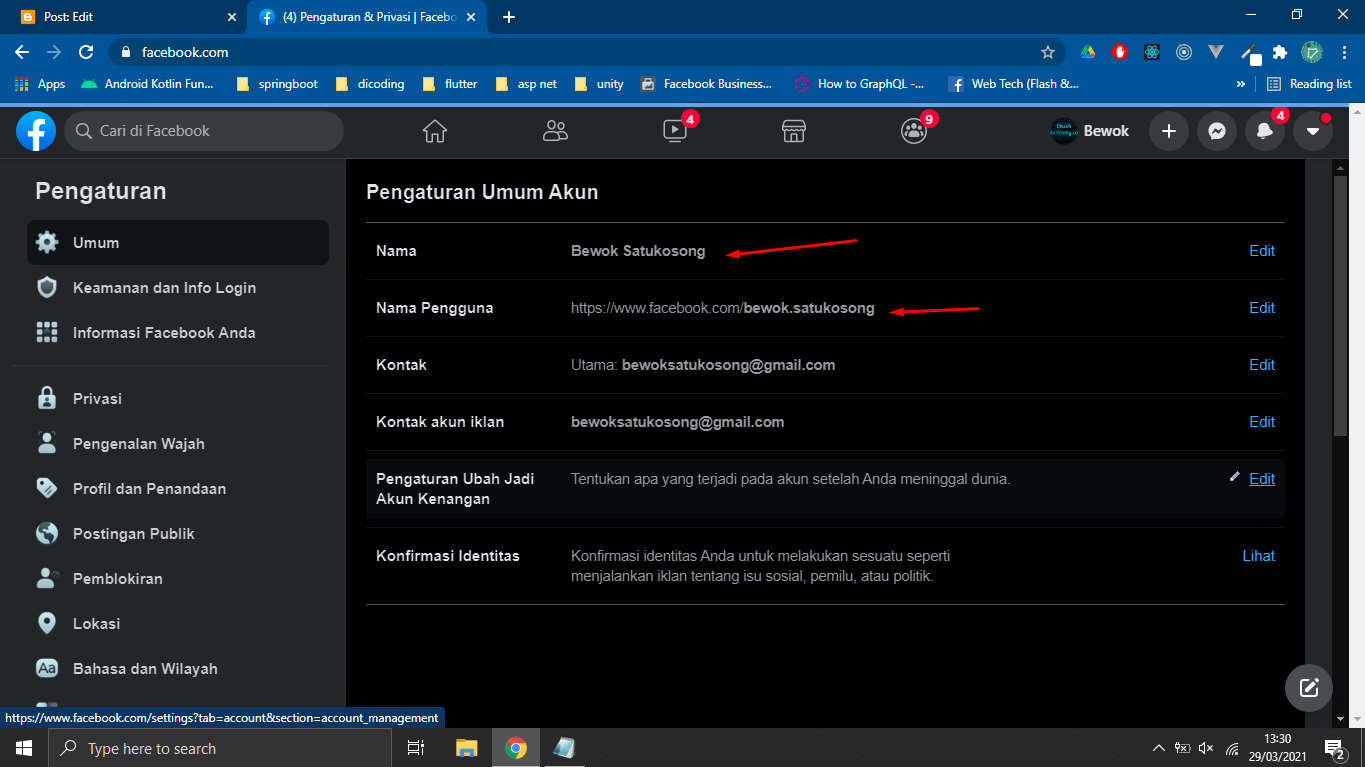Click bewoksatukosong@gmail.com under Kontak akun iklan
This screenshot has height=767, width=1365.
pyautogui.click(x=678, y=422)
